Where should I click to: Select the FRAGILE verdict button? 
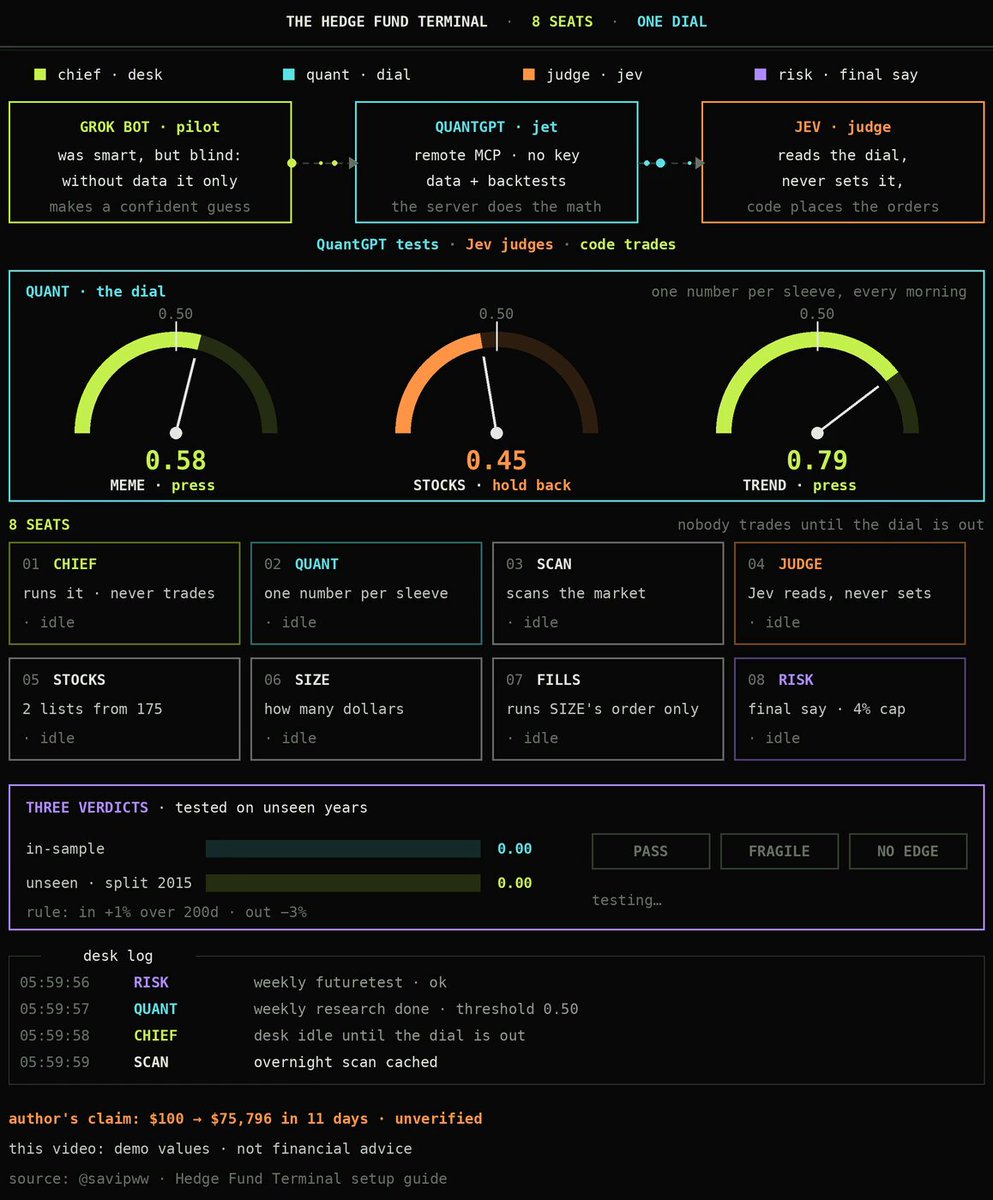(780, 851)
